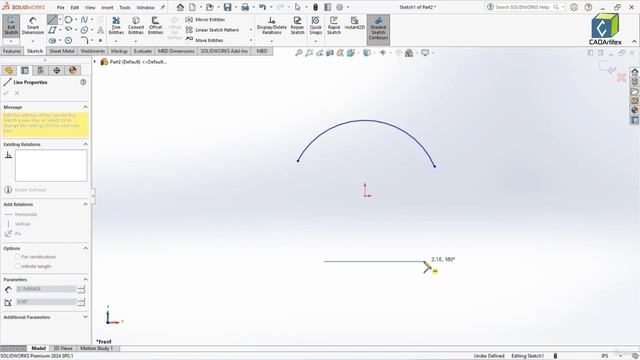Collapse the Existing Relations section
Screen dimensions: 640x360
pos(85,144)
